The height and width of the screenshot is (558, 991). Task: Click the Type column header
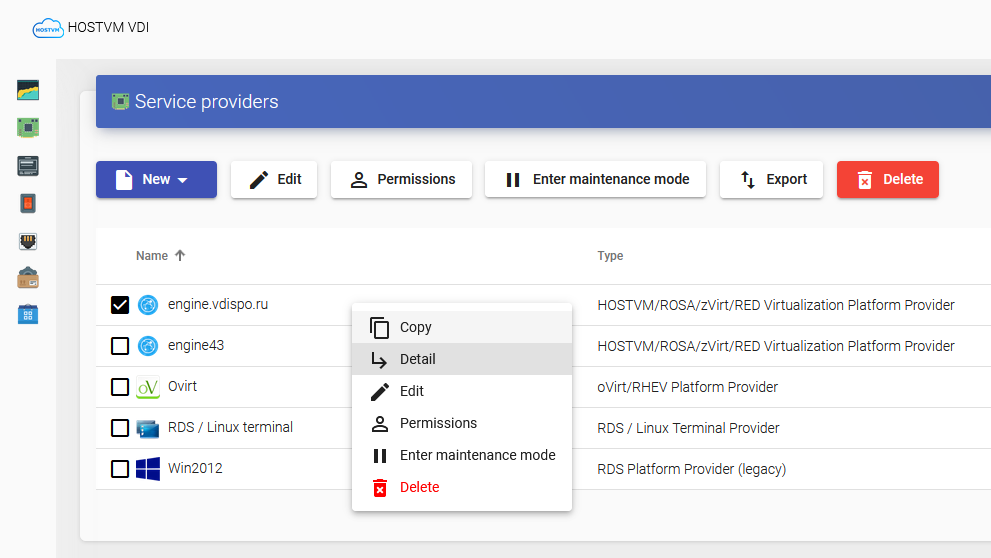coord(611,256)
